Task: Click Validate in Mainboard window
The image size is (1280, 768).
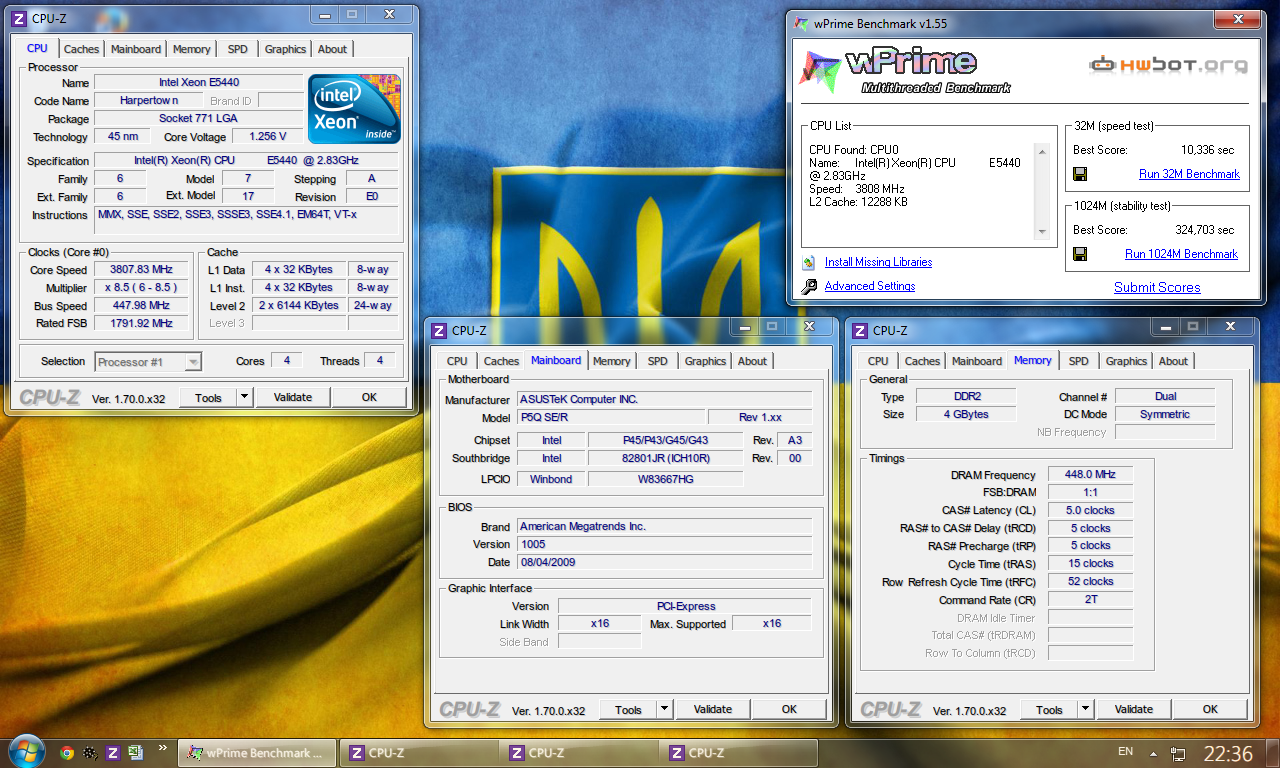Action: 713,709
